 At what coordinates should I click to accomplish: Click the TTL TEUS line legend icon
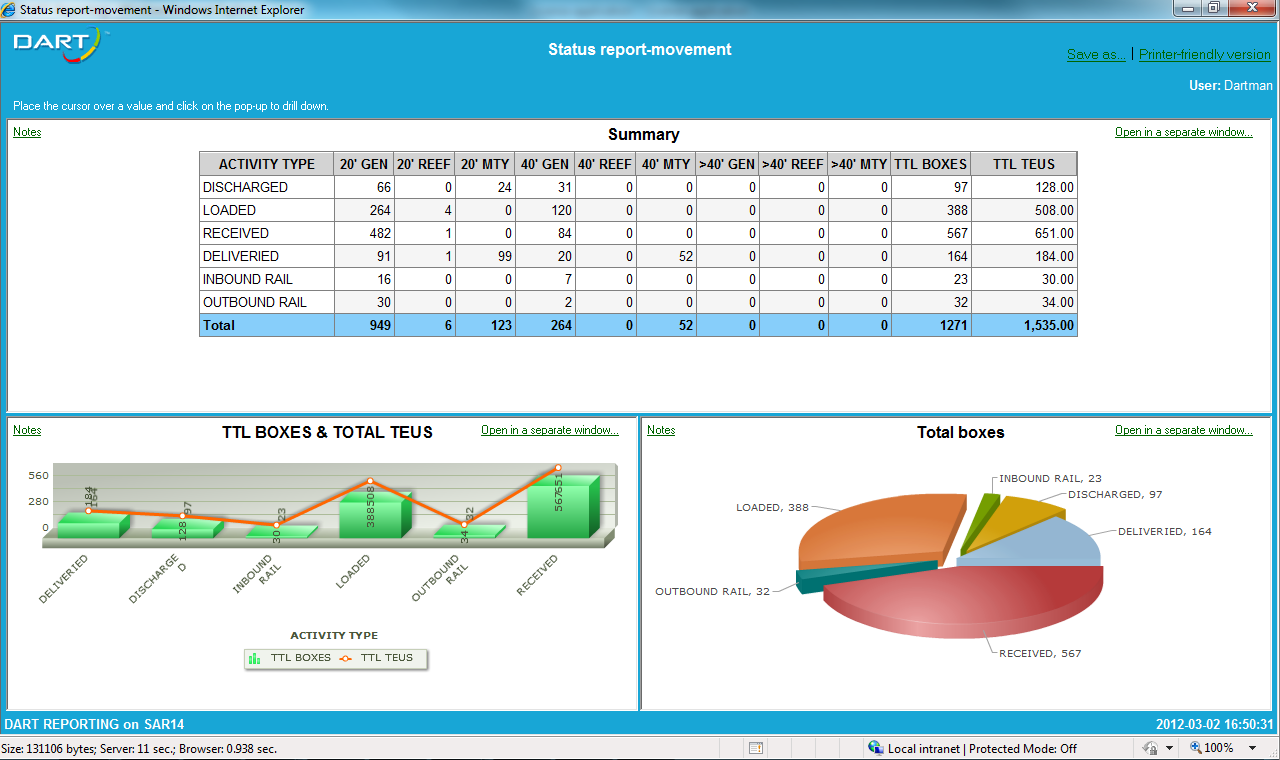click(346, 658)
